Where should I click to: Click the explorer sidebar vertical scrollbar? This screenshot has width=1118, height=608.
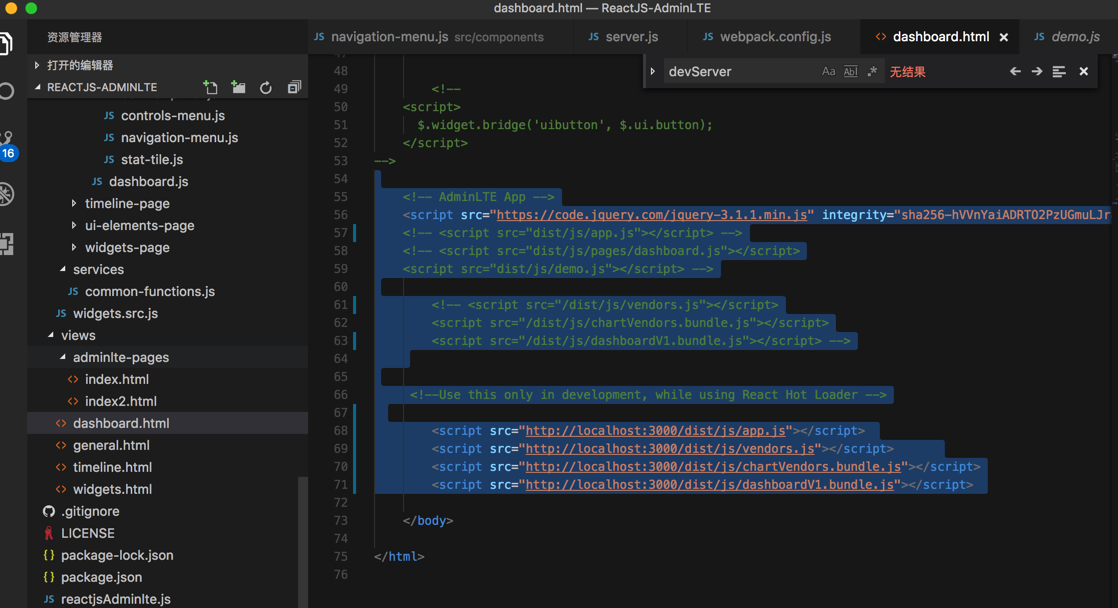[303, 540]
